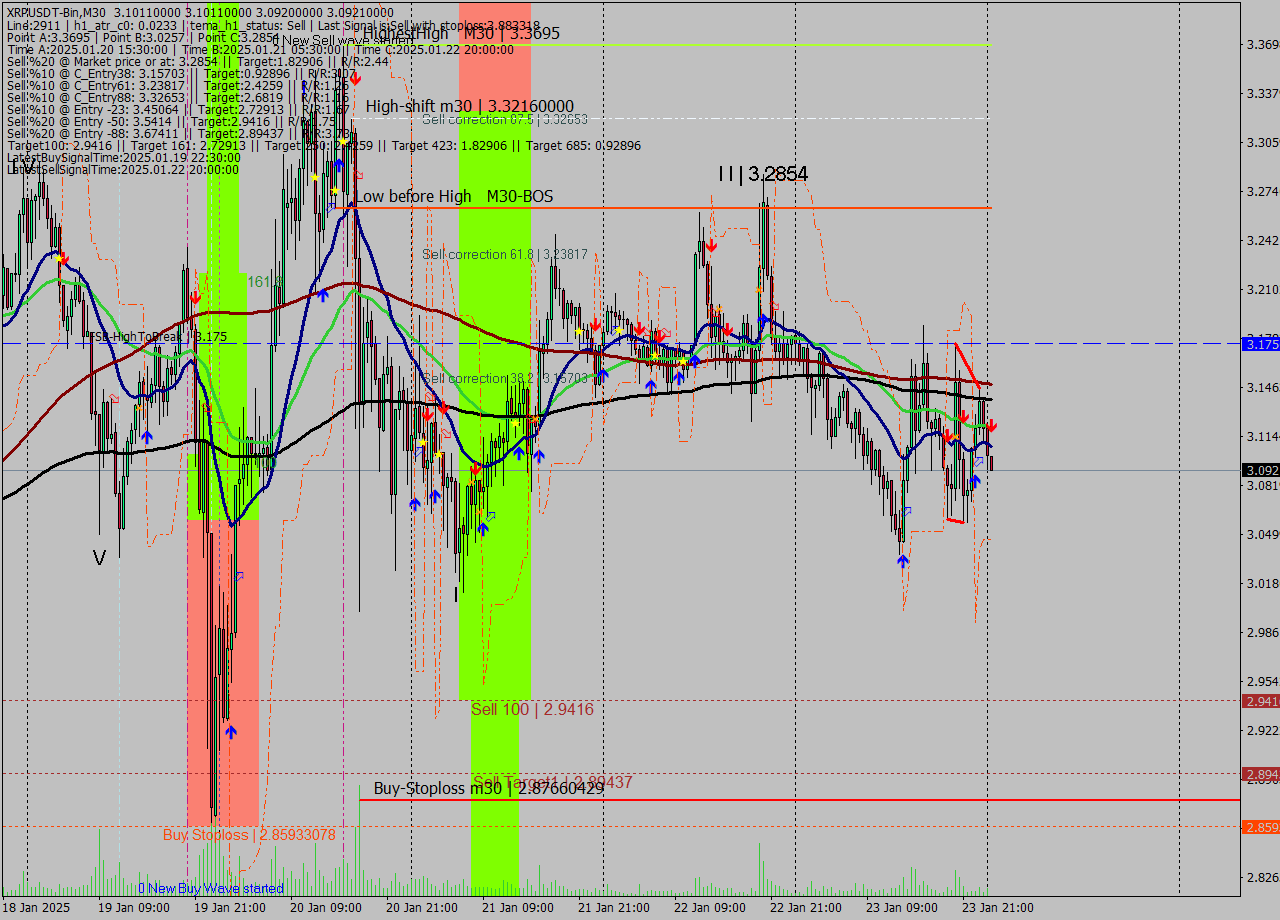Click the High-shift m30 | 3.32160000 label

tap(470, 106)
